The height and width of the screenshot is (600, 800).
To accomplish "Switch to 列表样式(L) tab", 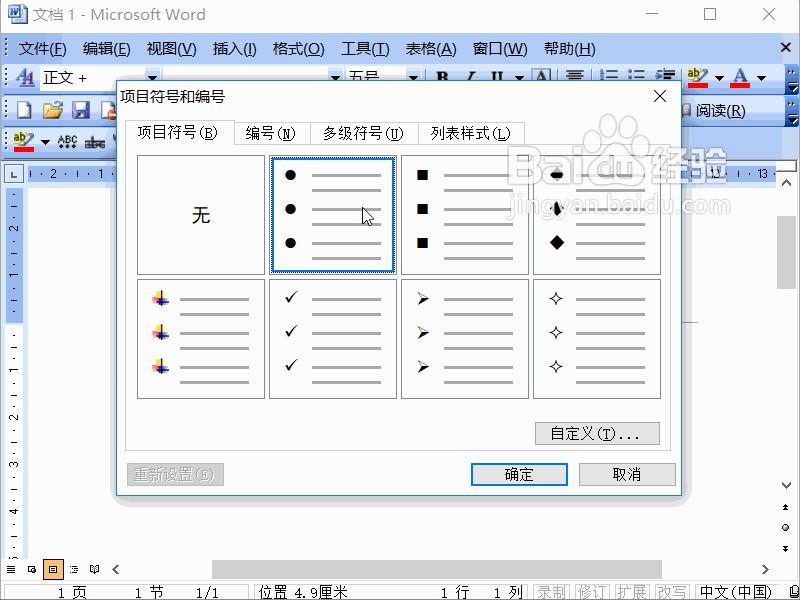I will [x=471, y=134].
